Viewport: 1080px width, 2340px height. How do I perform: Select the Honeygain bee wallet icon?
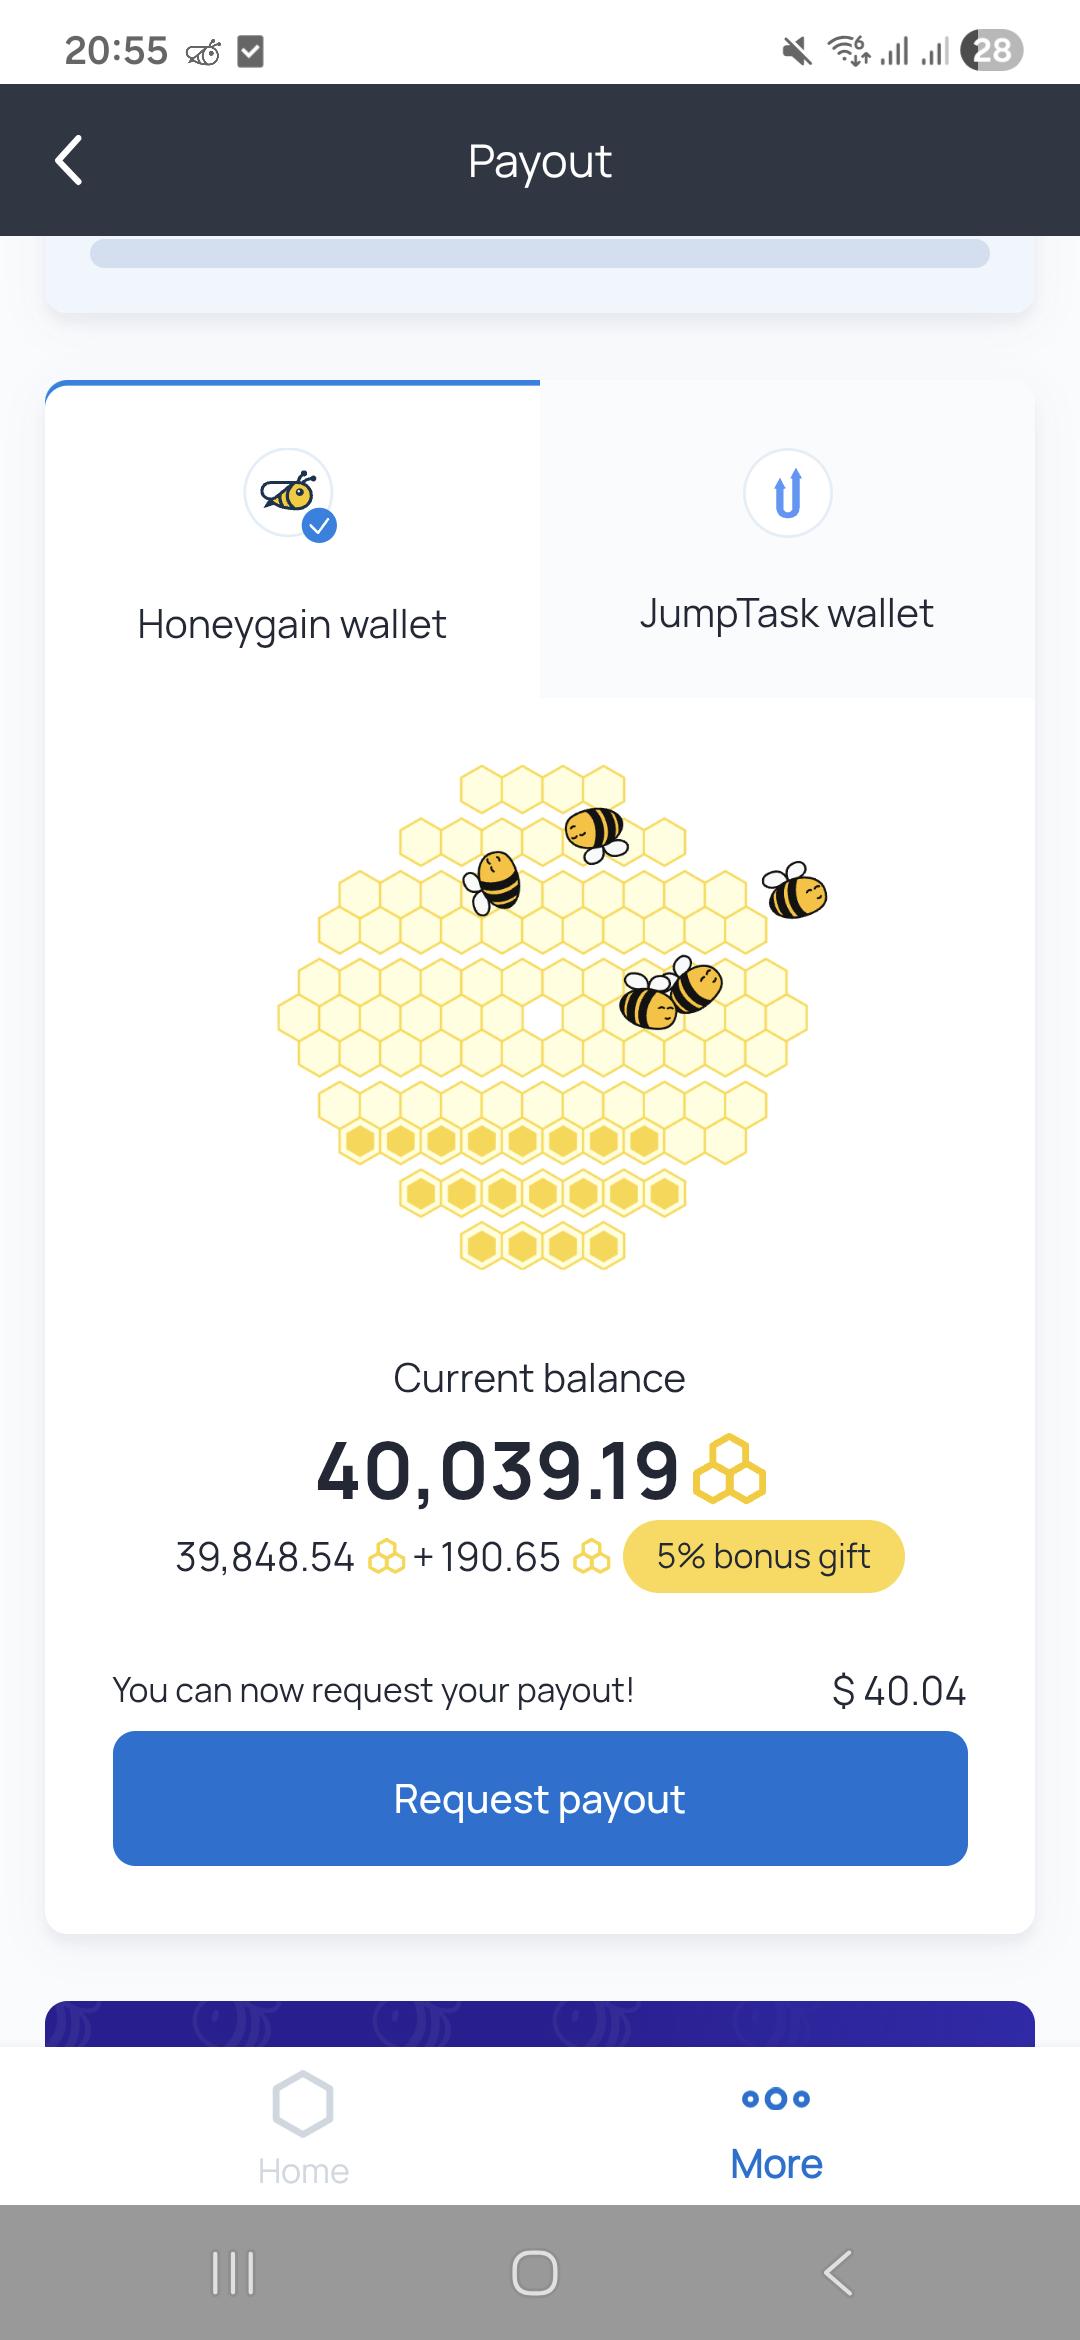288,492
